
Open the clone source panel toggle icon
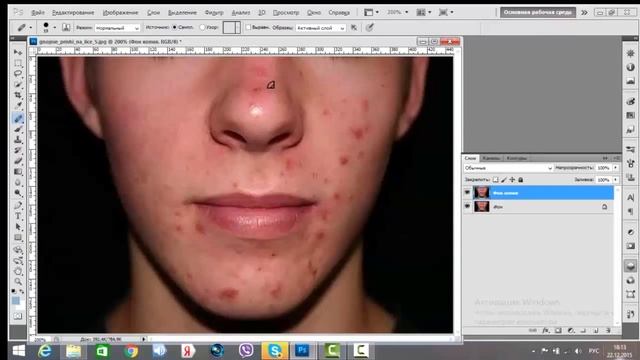(x=66, y=27)
